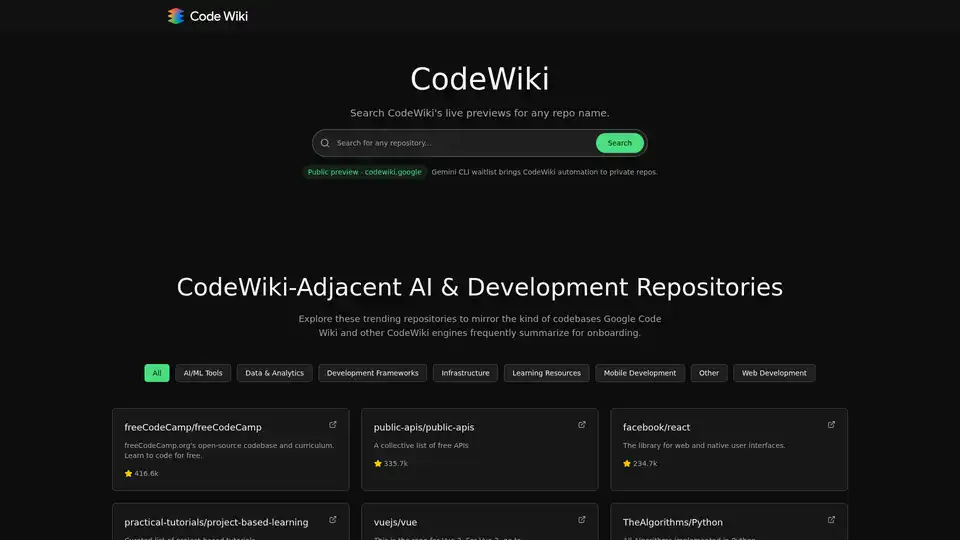The height and width of the screenshot is (540, 960).
Task: Click the large CodeWiki heading
Action: click(x=480, y=79)
